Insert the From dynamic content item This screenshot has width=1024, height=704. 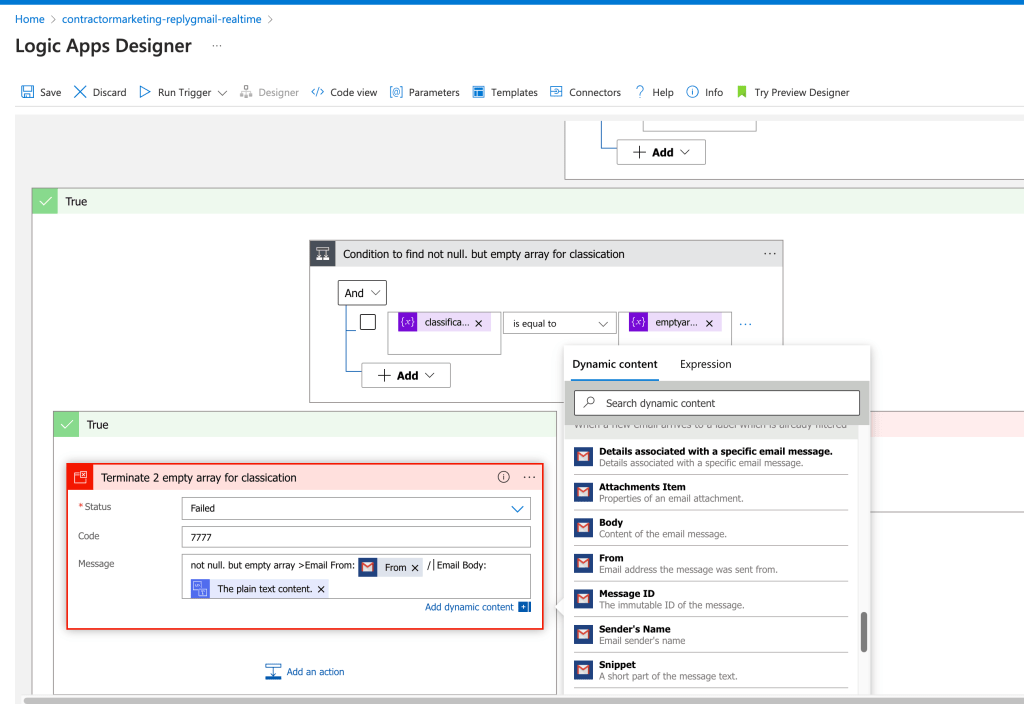click(x=711, y=564)
